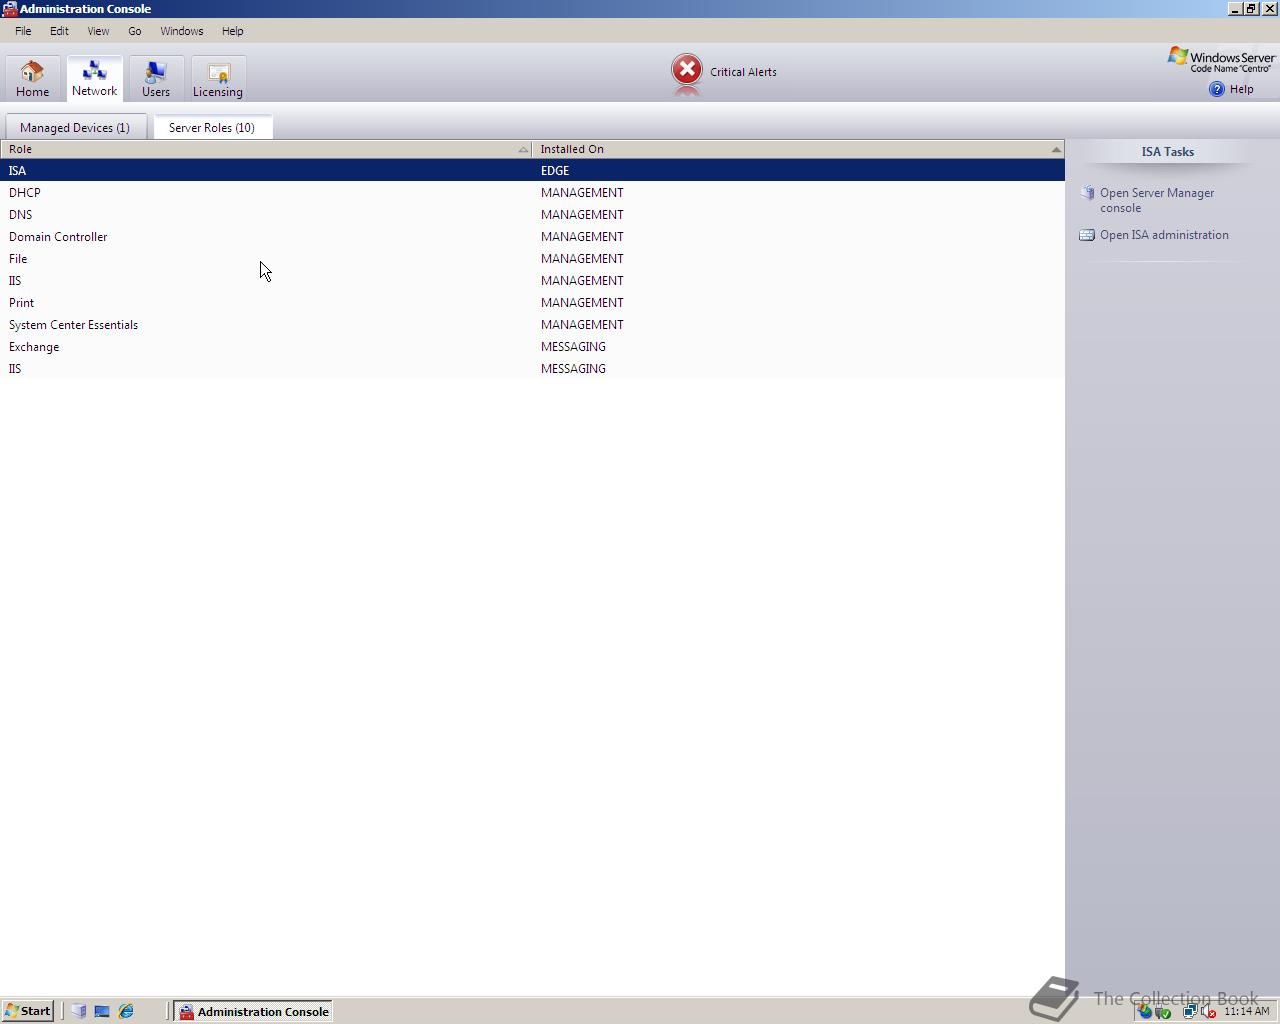Open the Go menu
This screenshot has height=1024, width=1280.
pos(134,31)
